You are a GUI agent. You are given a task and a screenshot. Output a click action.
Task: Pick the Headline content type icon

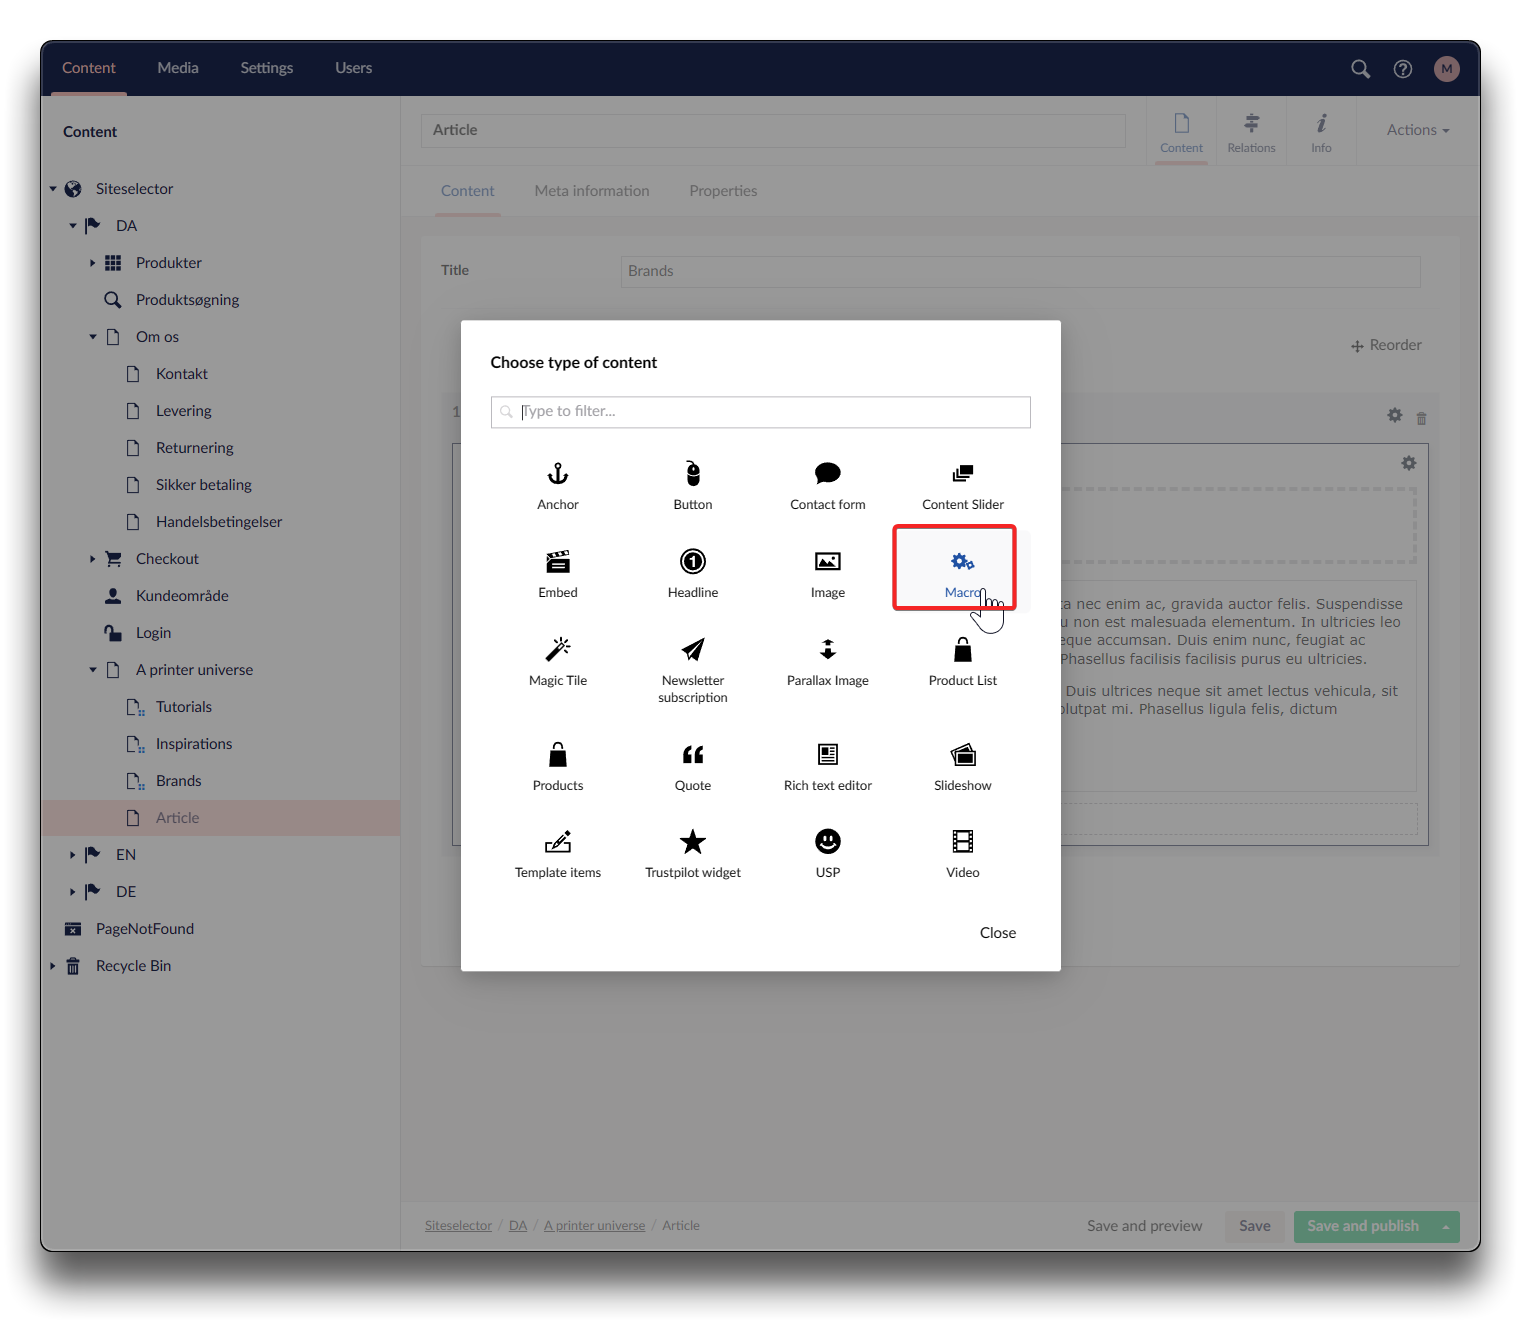pos(693,562)
